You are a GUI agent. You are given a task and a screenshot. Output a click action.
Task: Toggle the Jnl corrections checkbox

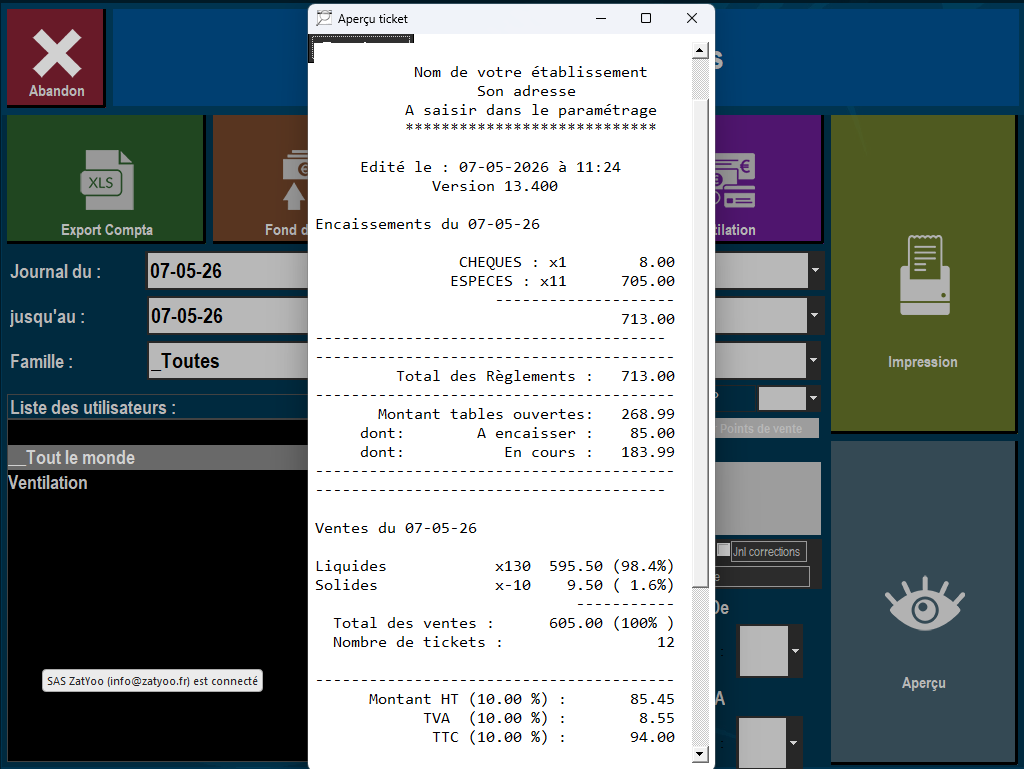pyautogui.click(x=724, y=550)
